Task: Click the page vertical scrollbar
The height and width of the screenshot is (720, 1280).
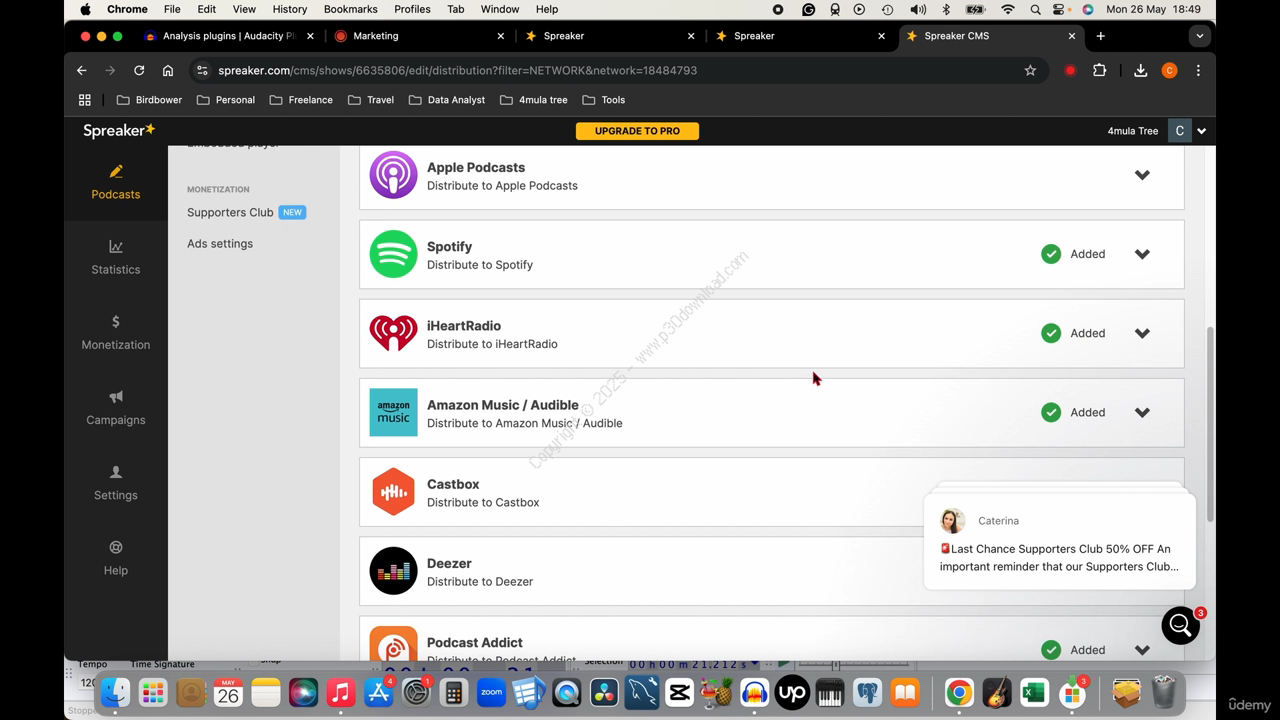Action: (1210, 423)
